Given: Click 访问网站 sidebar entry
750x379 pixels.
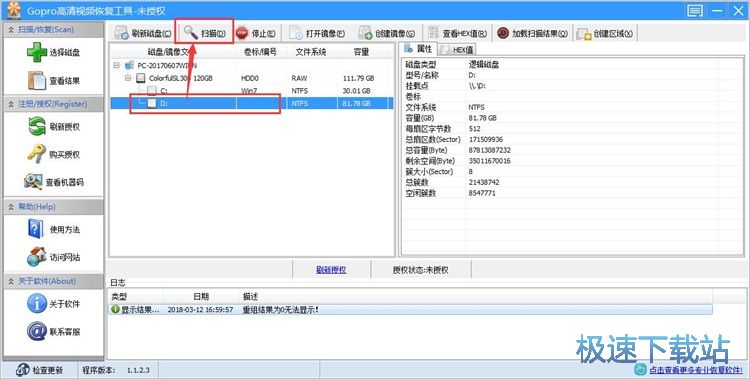Looking at the screenshot, I should [x=53, y=257].
